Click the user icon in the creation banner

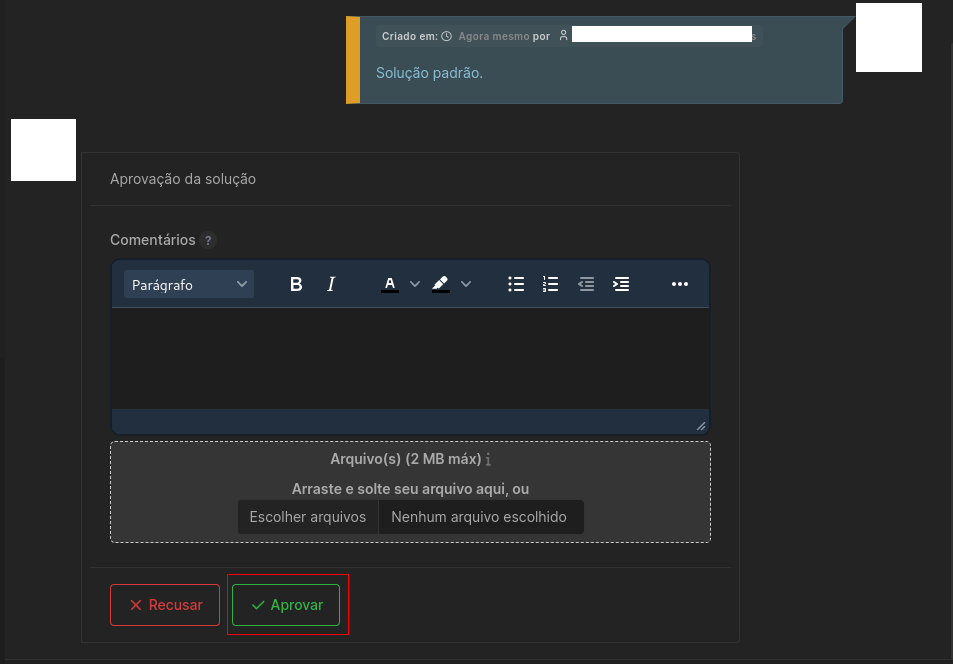pos(563,34)
